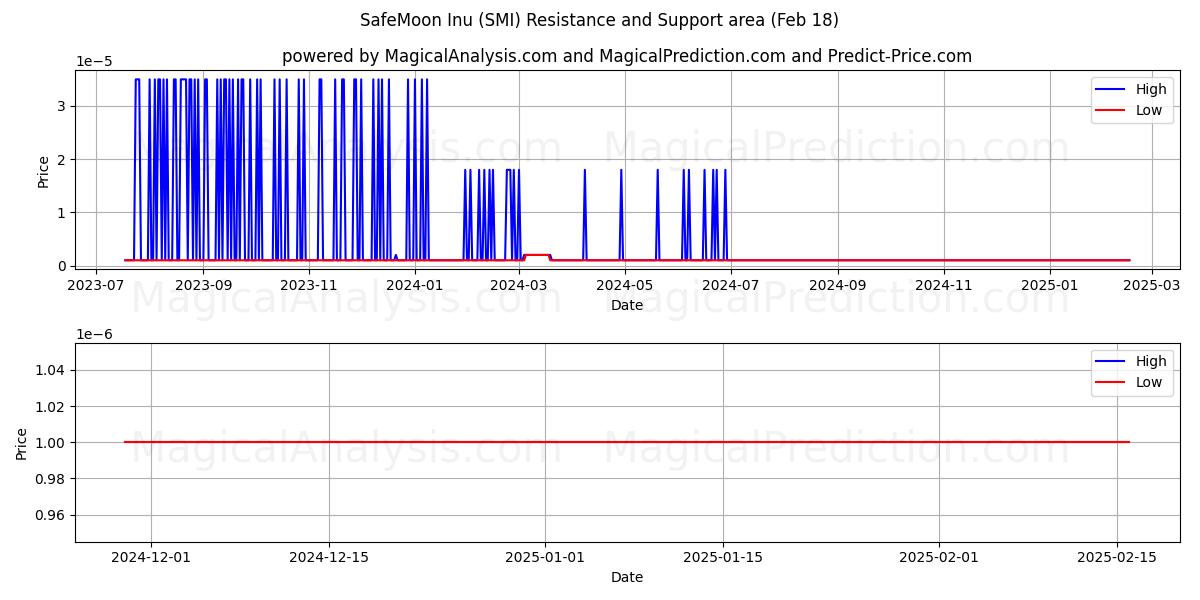Click the '2024-03' x-axis label on the top chart
Viewport: 1200px width, 600px height.
519,285
